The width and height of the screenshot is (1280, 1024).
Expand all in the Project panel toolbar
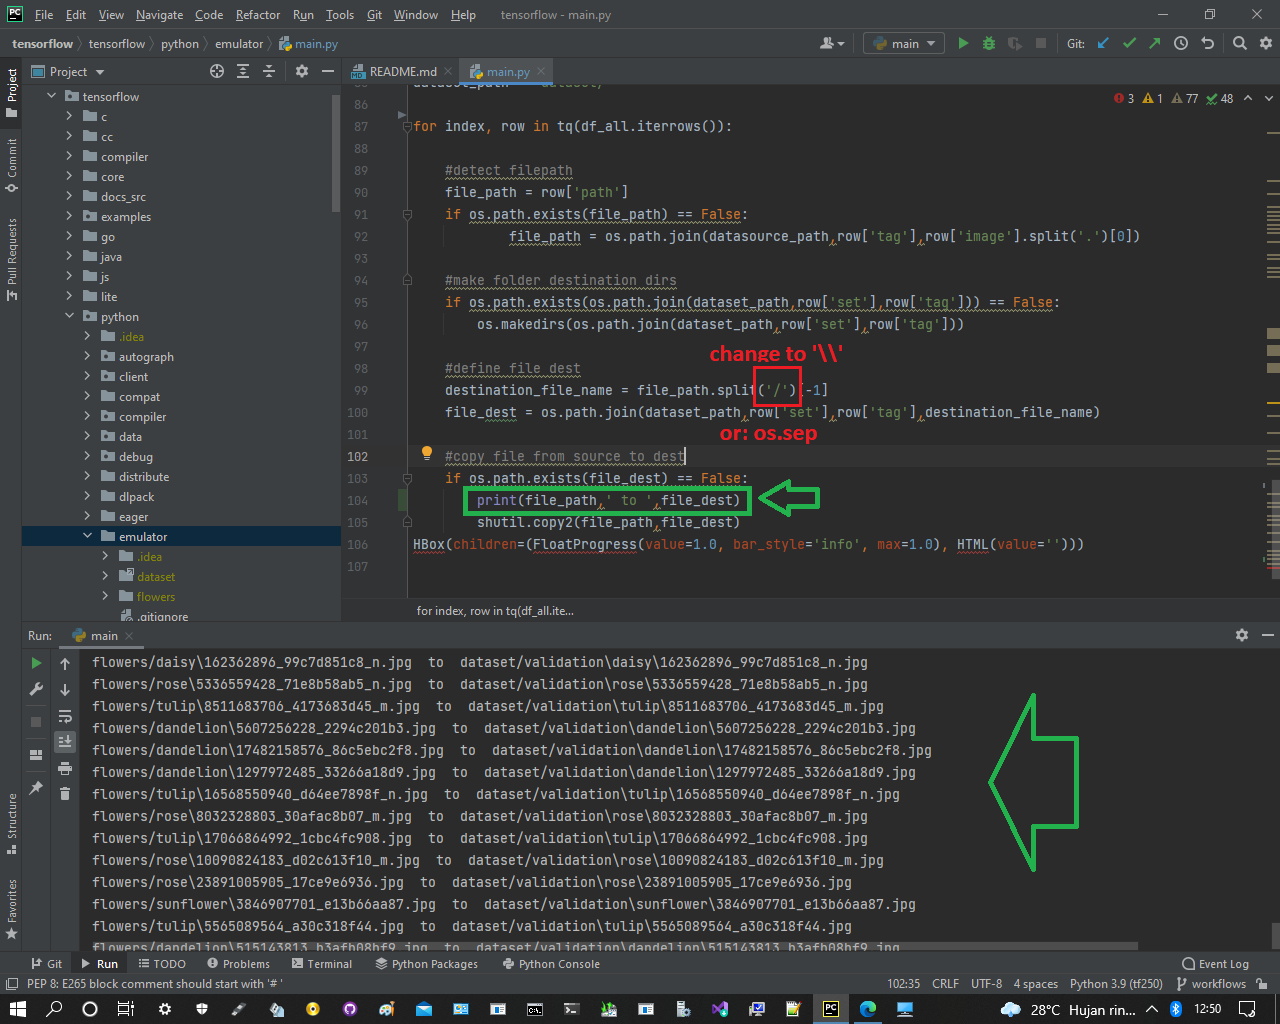pos(243,71)
